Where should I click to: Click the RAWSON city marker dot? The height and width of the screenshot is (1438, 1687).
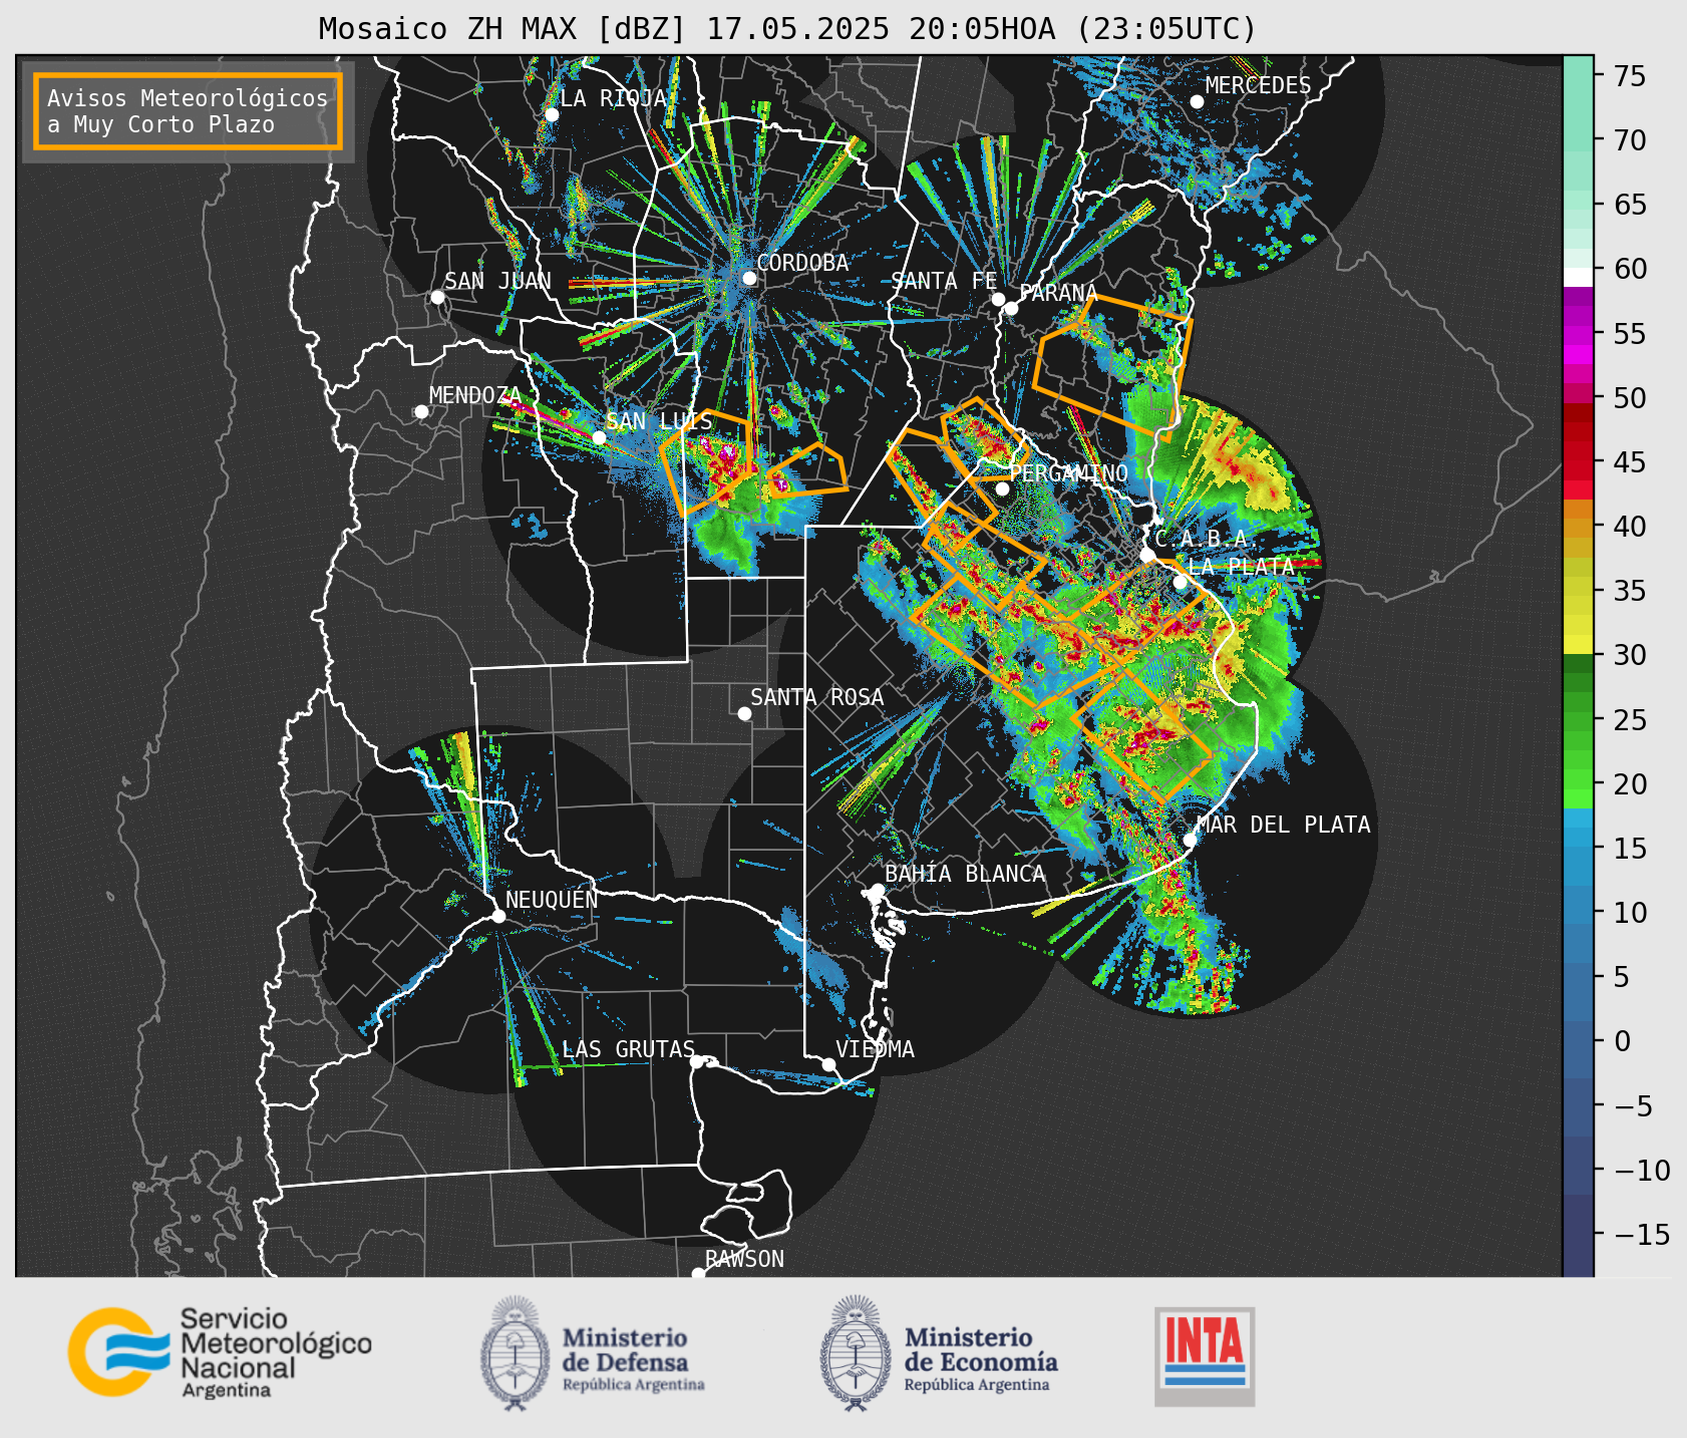click(698, 1274)
